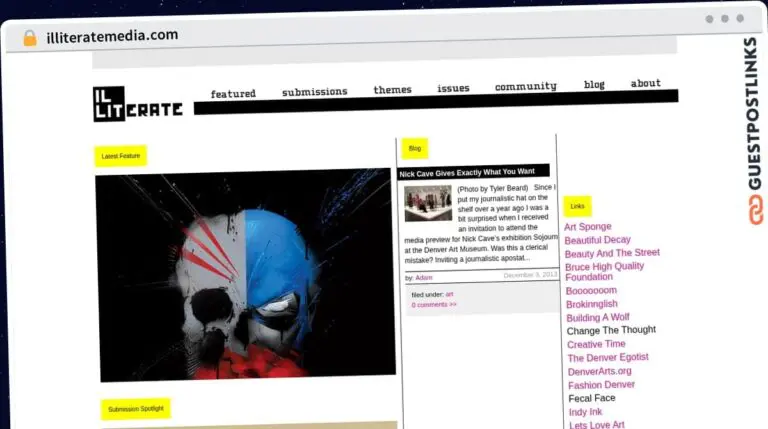
Task: Click the Nick Cave post thumbnail photo
Action: pos(428,203)
